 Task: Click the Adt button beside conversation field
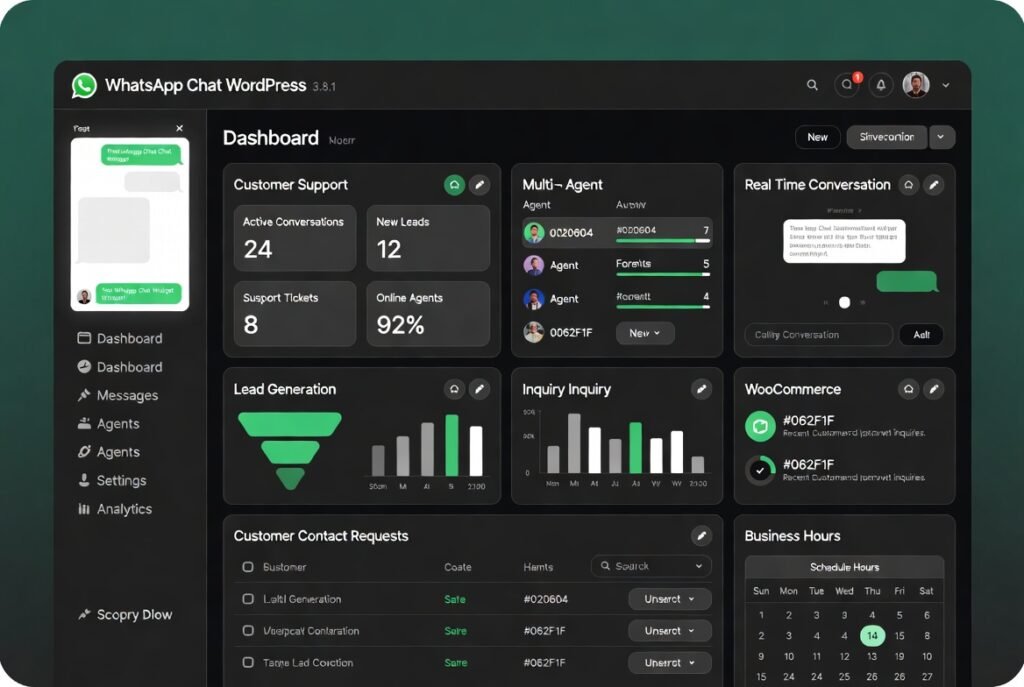[921, 334]
